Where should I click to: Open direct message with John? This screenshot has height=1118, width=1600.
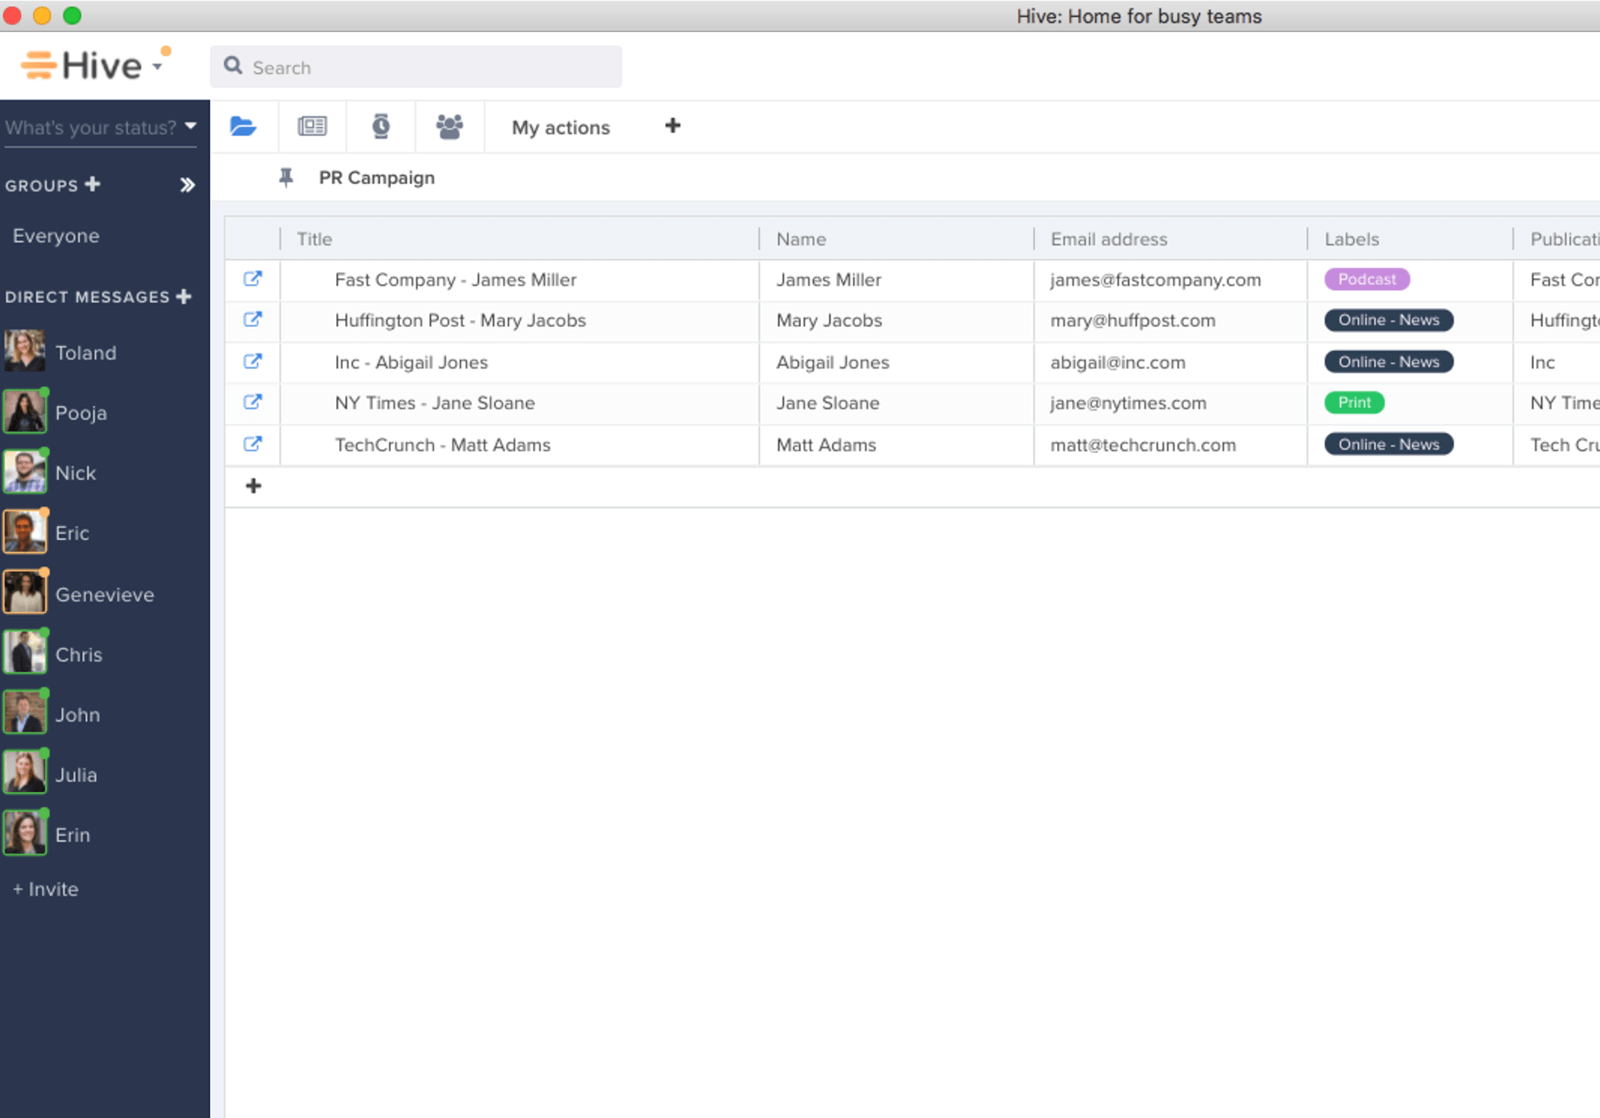tap(78, 715)
